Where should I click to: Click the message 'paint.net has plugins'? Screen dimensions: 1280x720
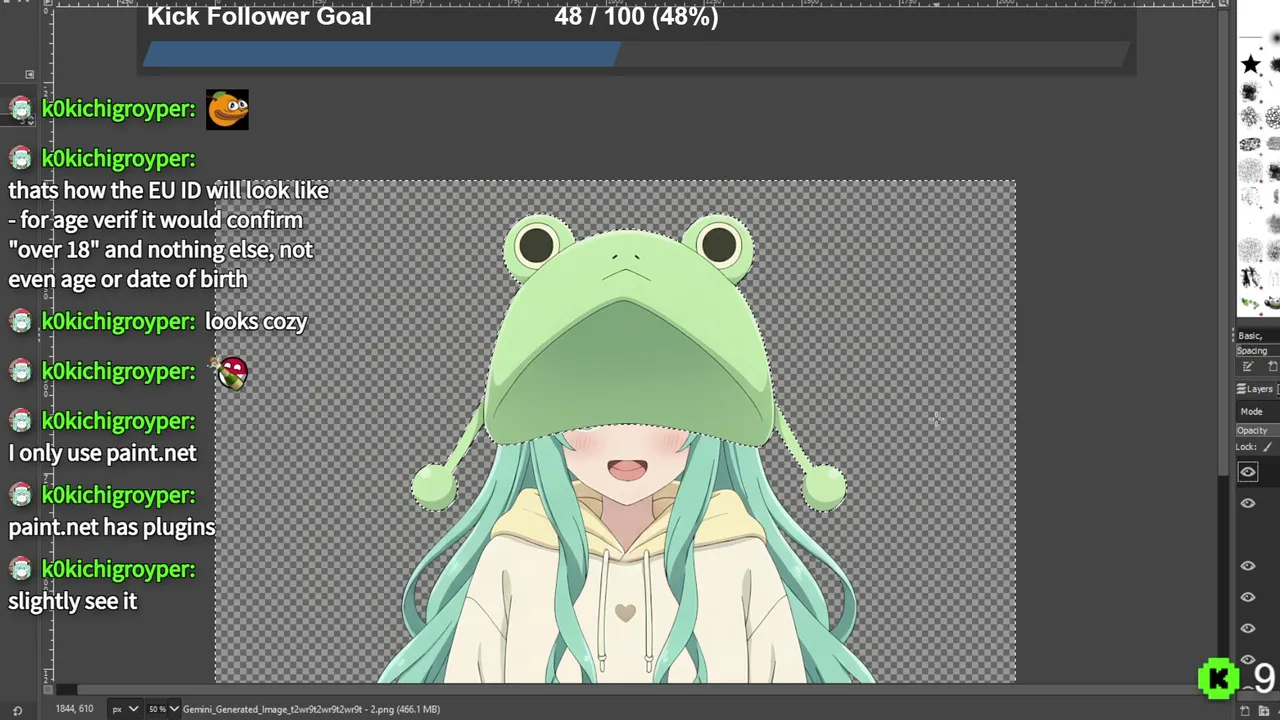pyautogui.click(x=111, y=527)
